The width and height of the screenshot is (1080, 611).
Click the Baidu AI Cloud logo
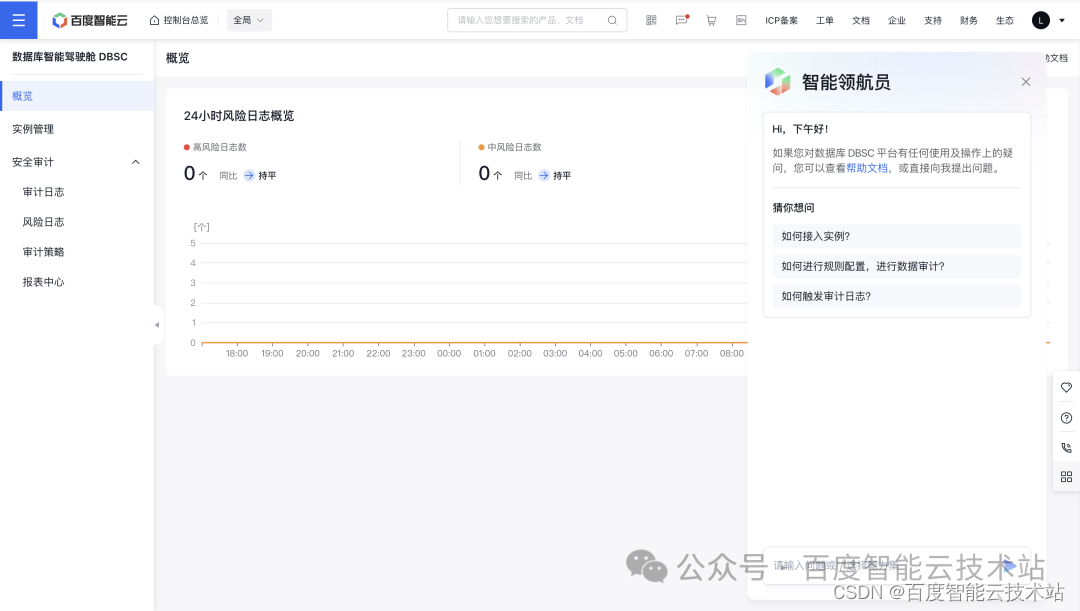[x=90, y=20]
